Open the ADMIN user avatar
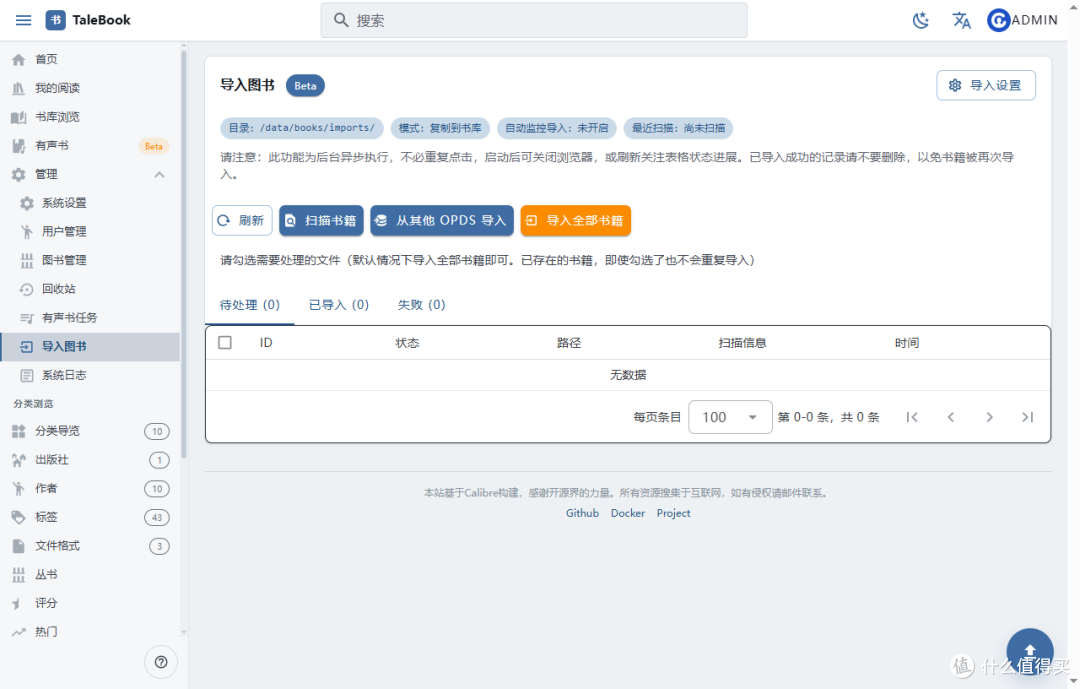 click(x=998, y=20)
